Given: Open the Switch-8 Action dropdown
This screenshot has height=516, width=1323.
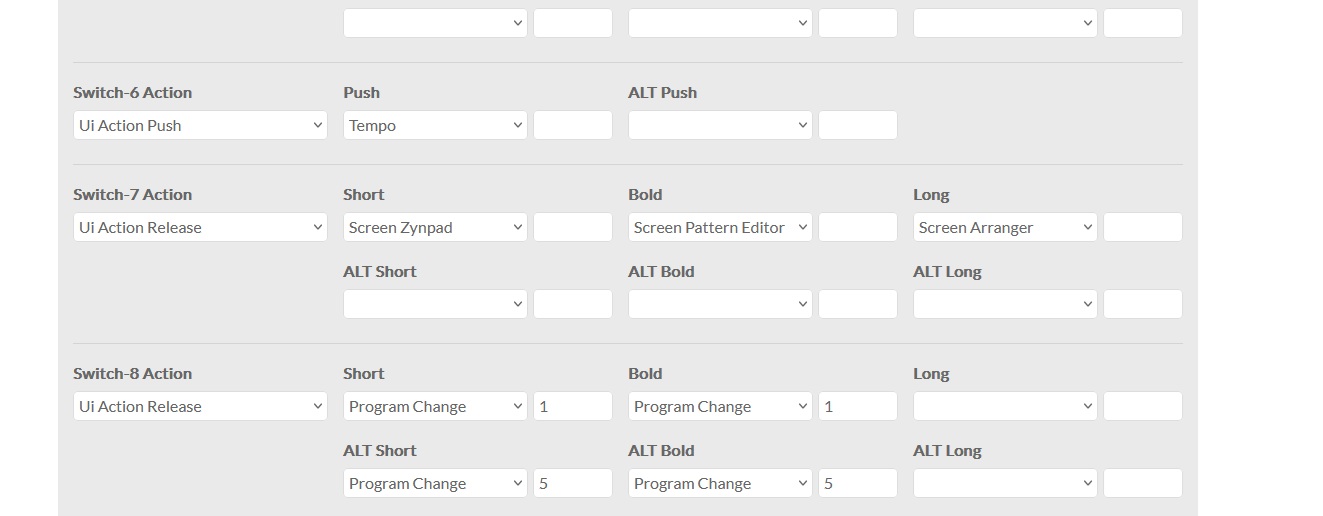Looking at the screenshot, I should tap(200, 406).
